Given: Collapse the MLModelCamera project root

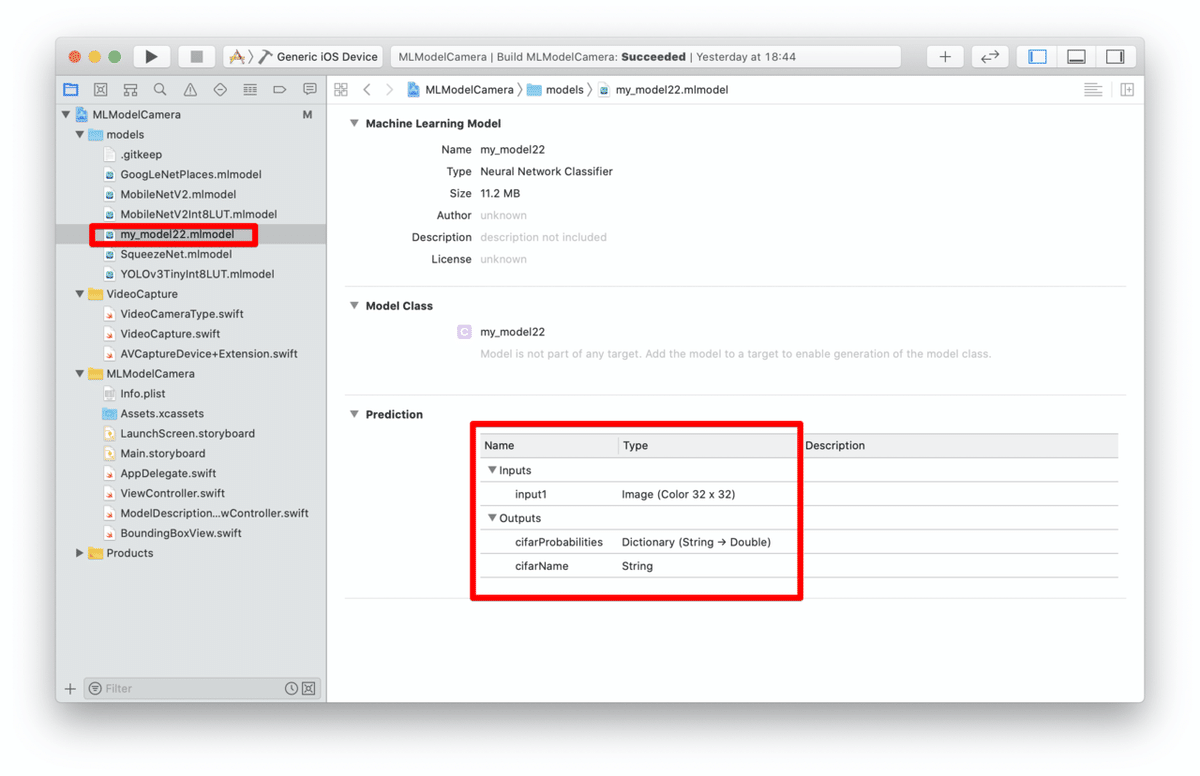Looking at the screenshot, I should click(x=66, y=114).
